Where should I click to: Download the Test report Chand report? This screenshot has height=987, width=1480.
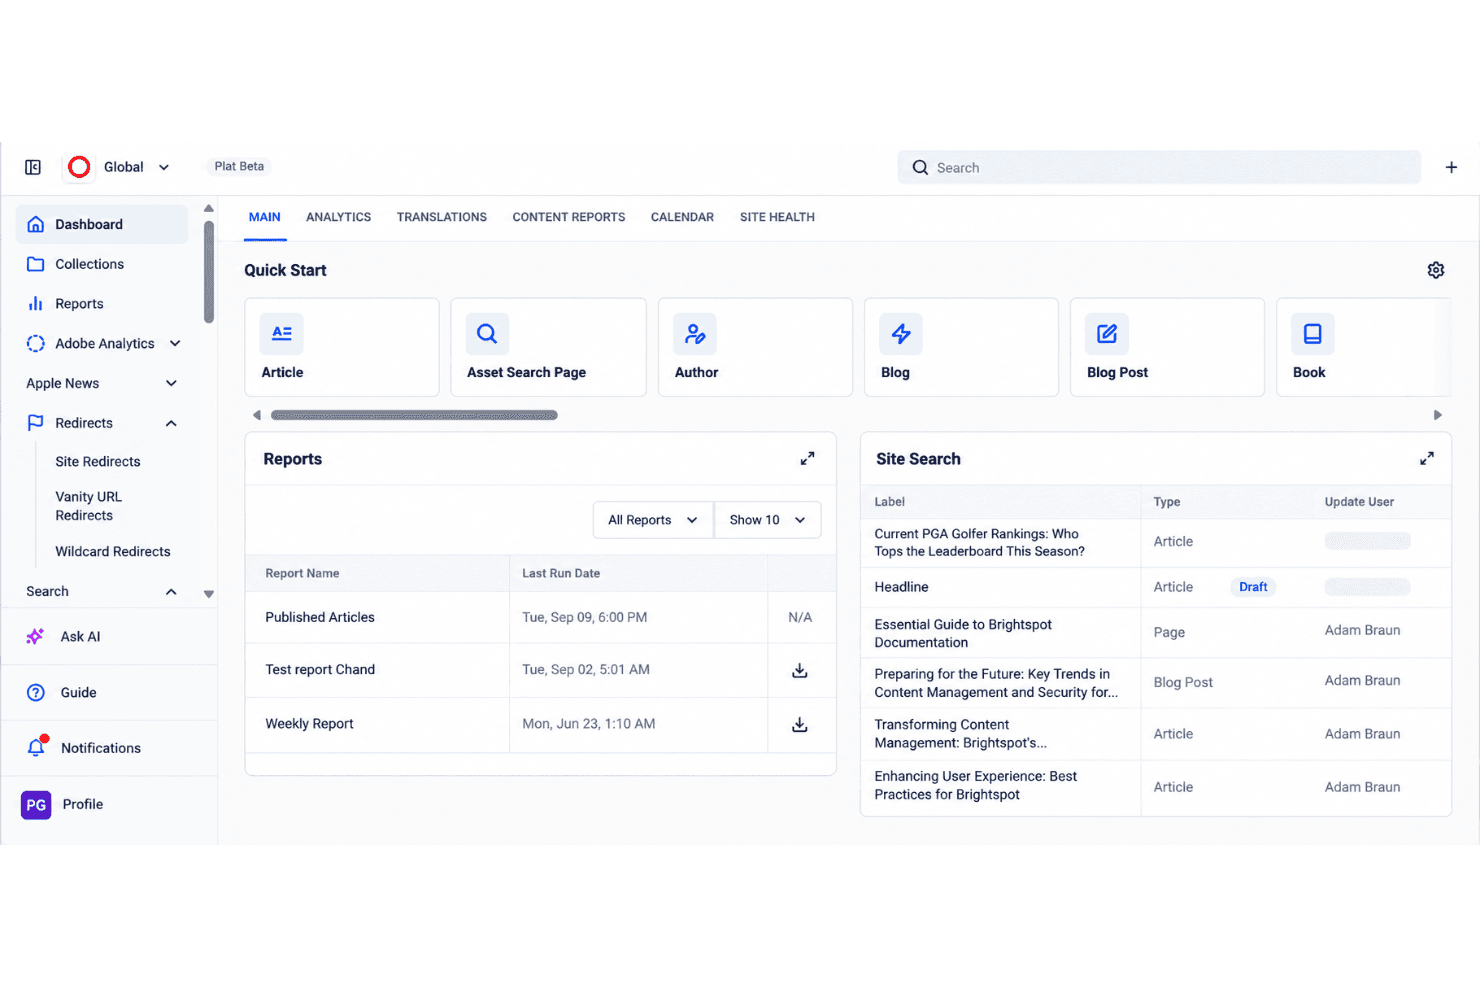(x=800, y=670)
